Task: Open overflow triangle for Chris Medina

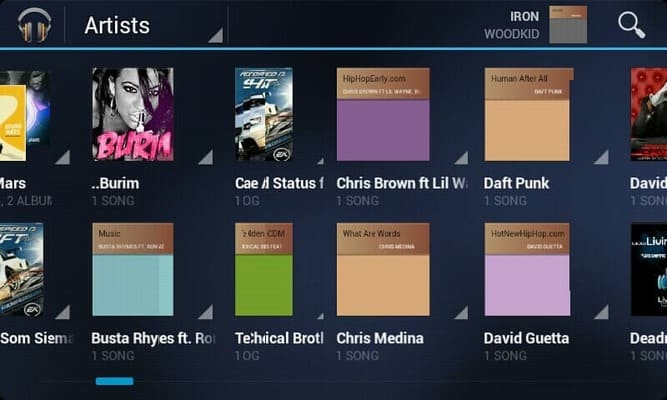Action: click(461, 312)
